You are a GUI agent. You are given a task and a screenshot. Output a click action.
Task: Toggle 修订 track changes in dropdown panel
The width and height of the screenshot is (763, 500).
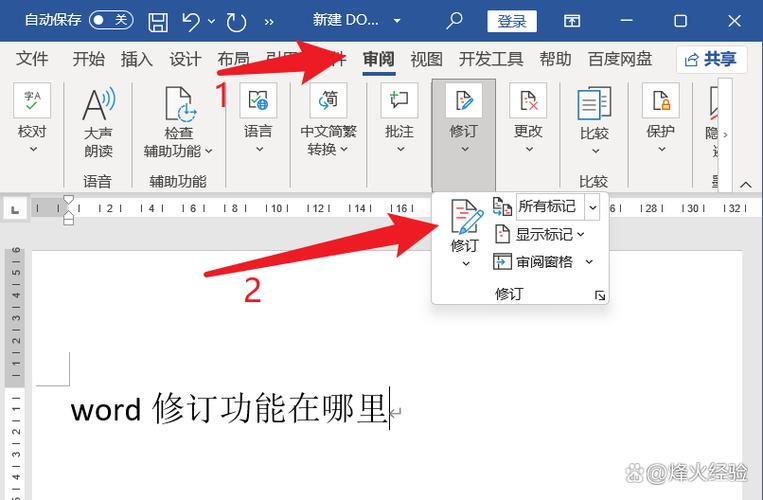466,218
